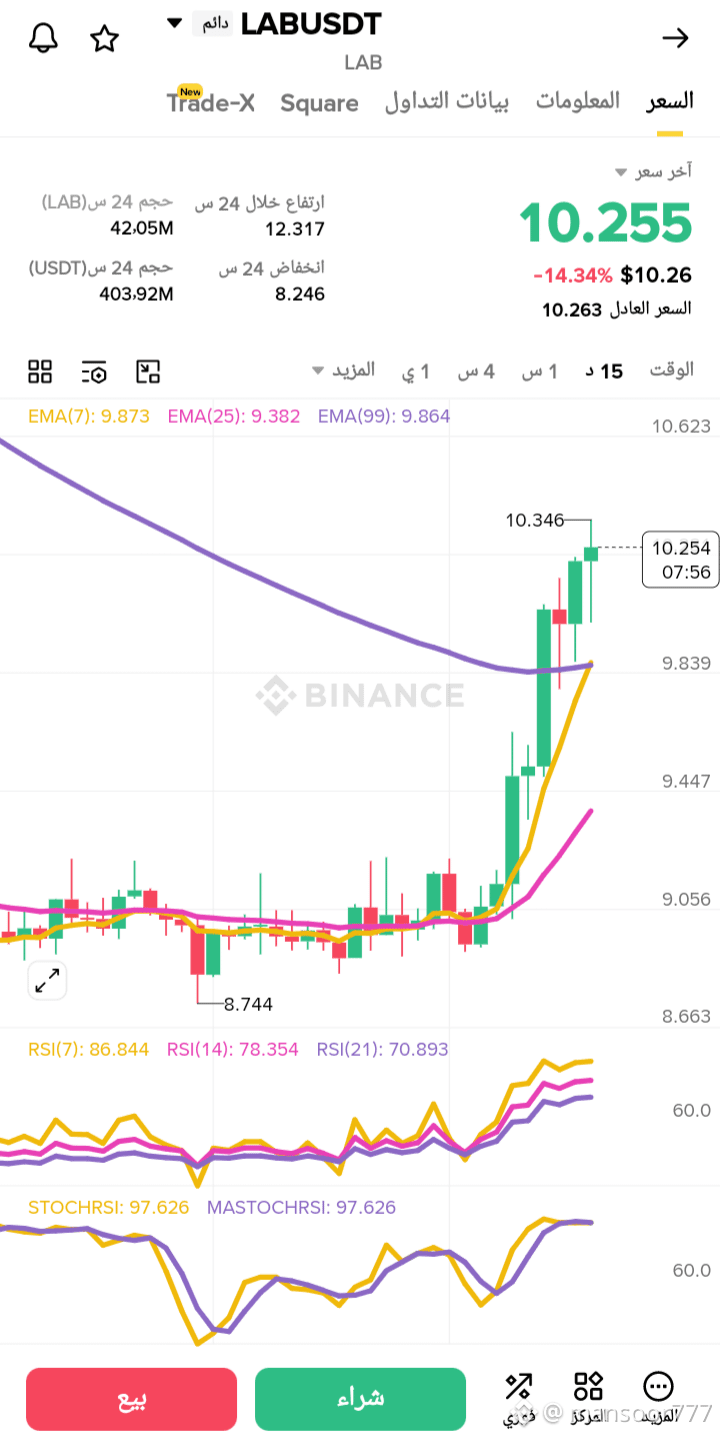Tap the EMA(25): 9.382 indicator label

(x=234, y=416)
